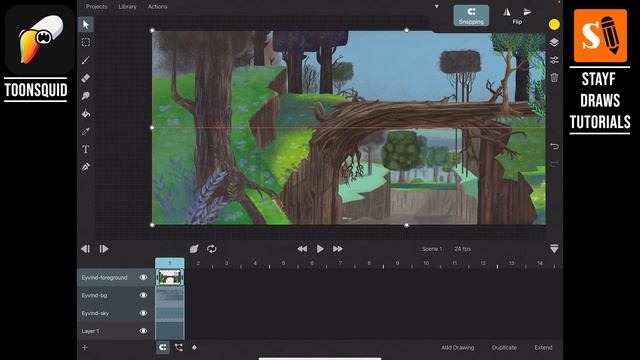
Task: Click the Scene 1 label
Action: click(x=432, y=249)
